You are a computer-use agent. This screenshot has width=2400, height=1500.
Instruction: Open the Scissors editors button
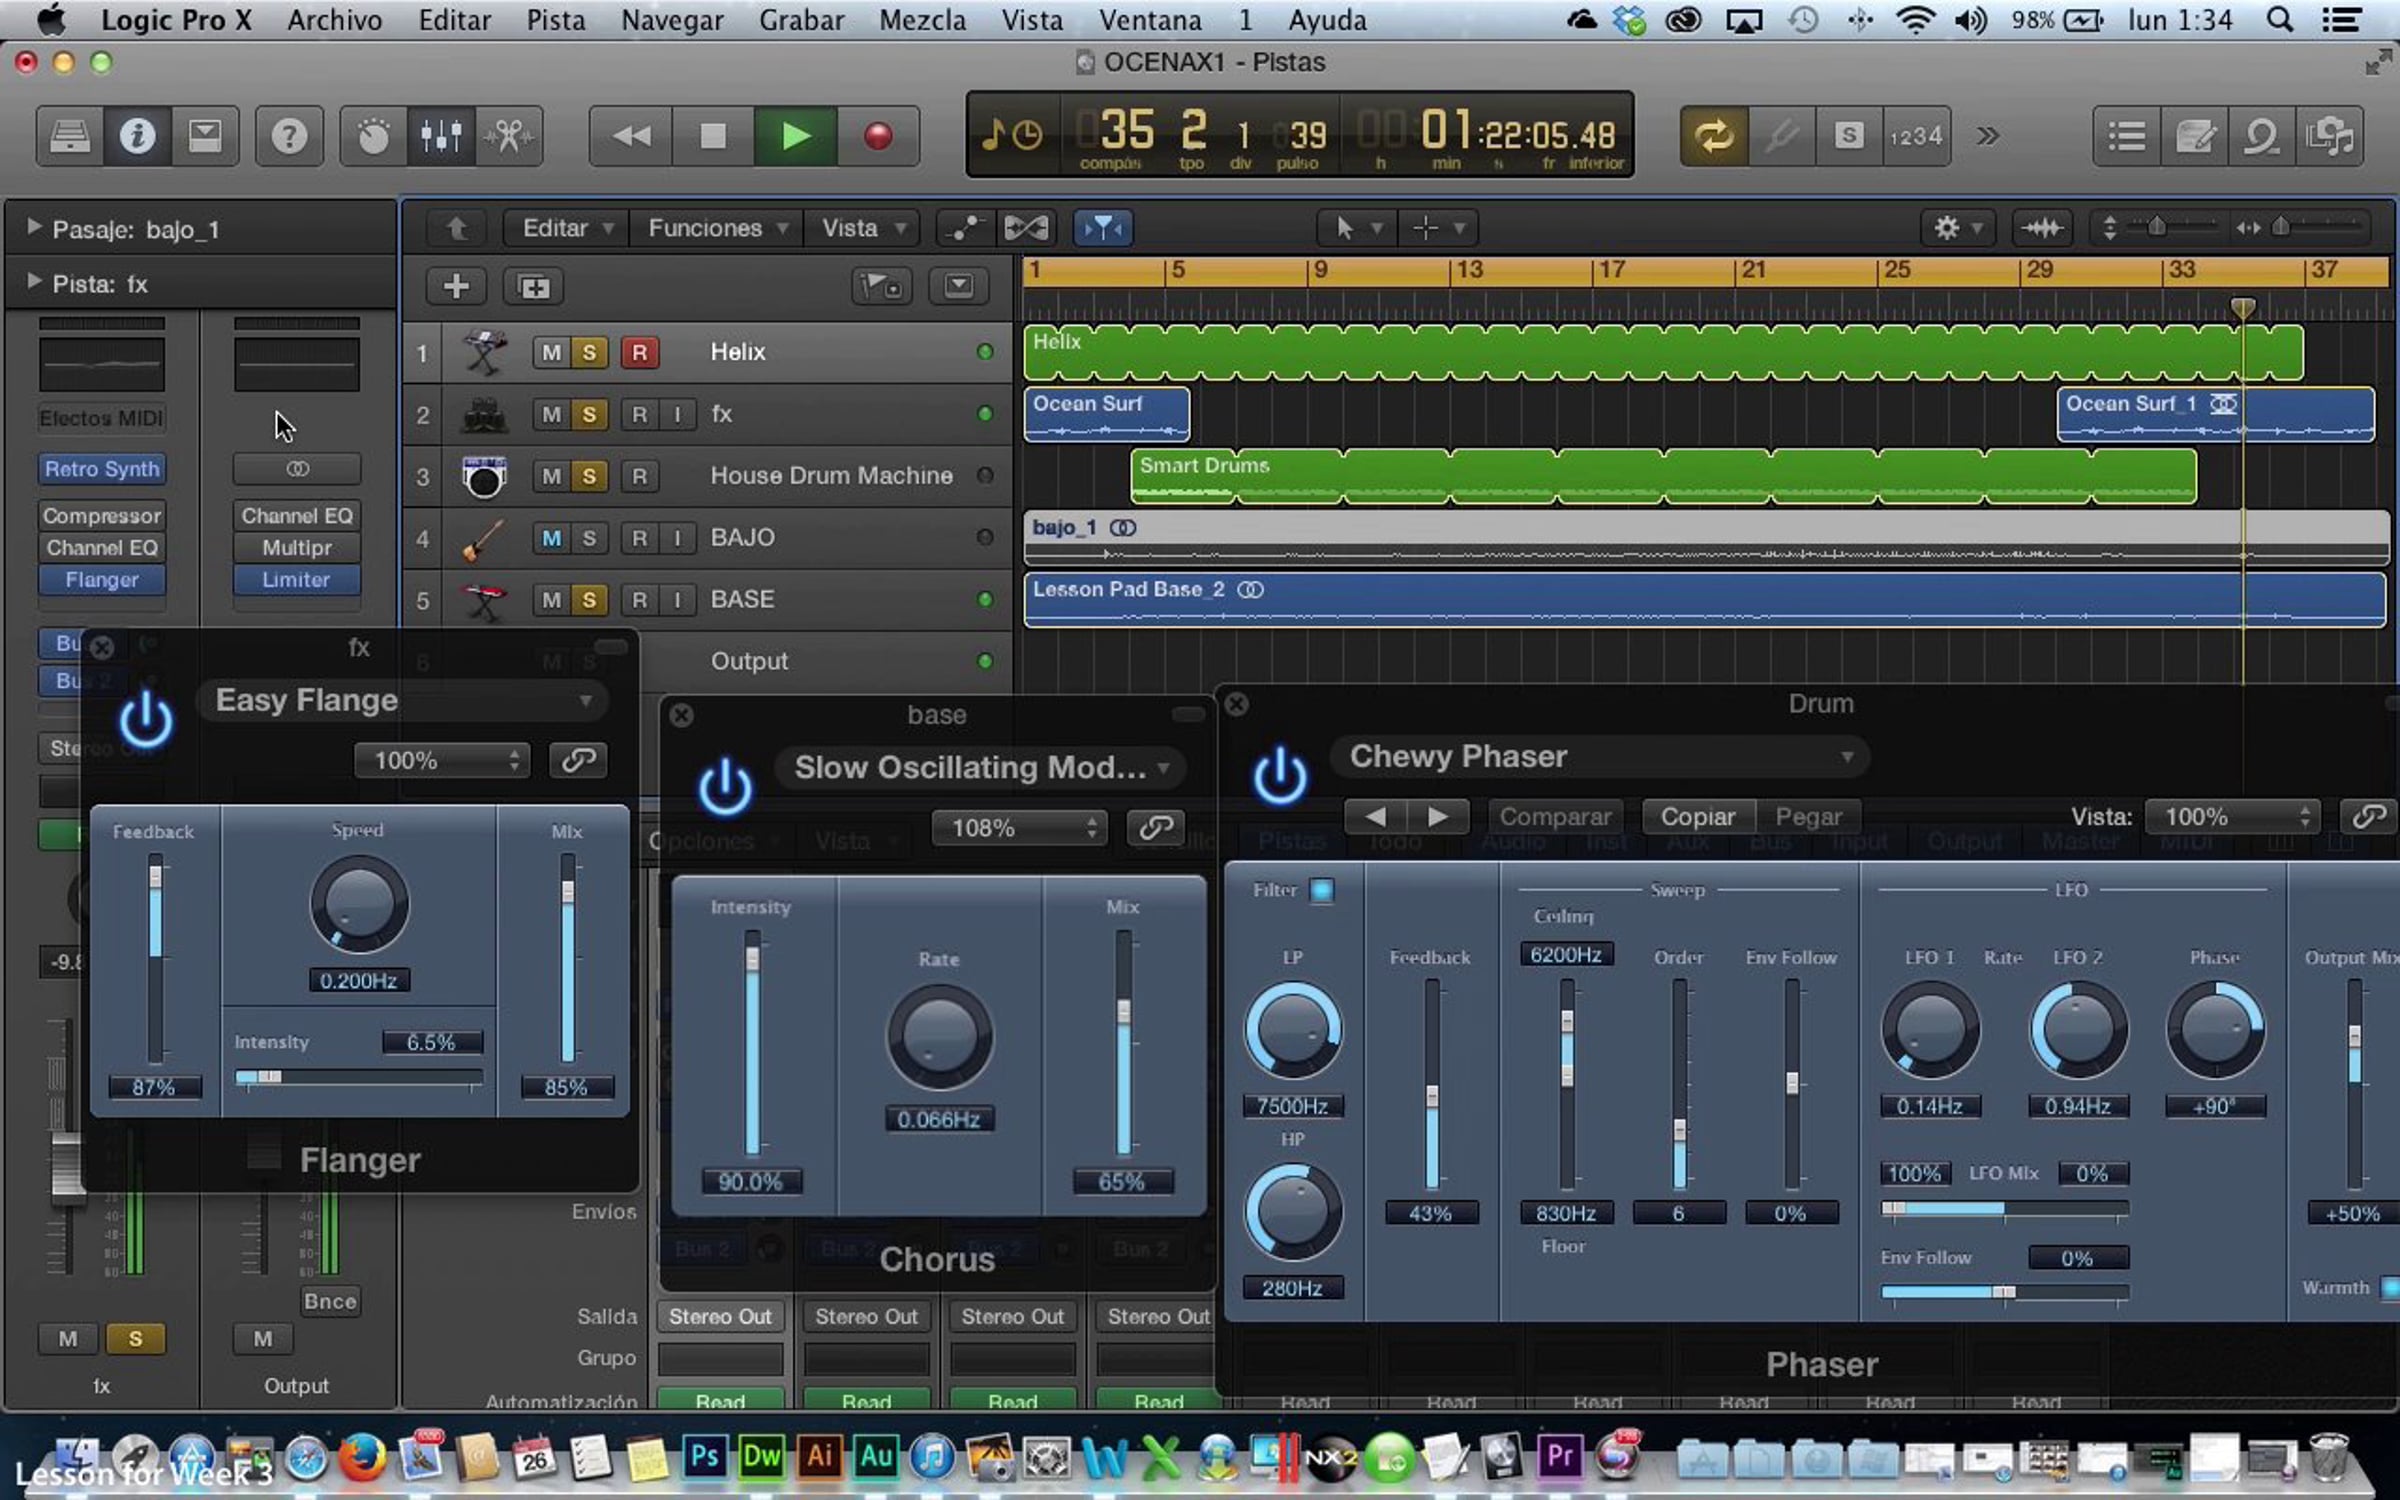(509, 136)
